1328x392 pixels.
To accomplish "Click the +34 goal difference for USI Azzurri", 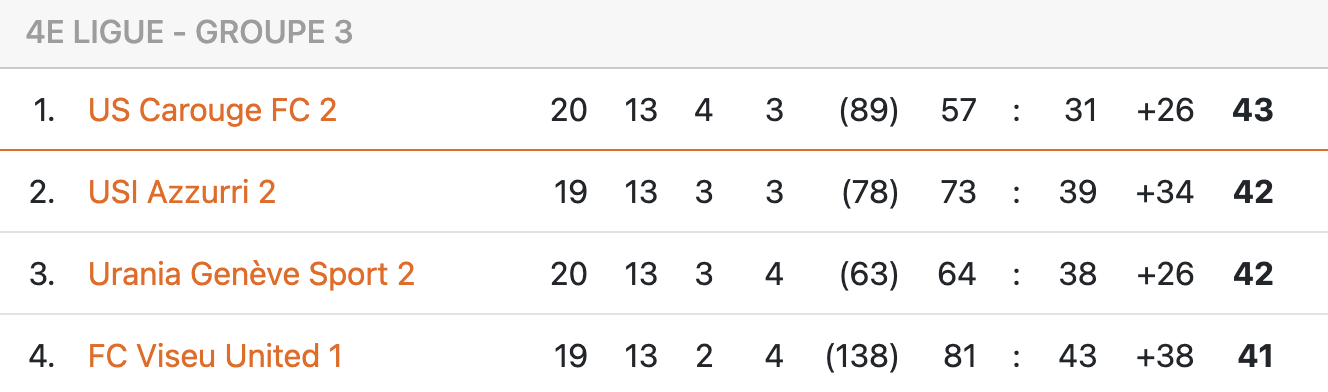I will [x=1165, y=192].
